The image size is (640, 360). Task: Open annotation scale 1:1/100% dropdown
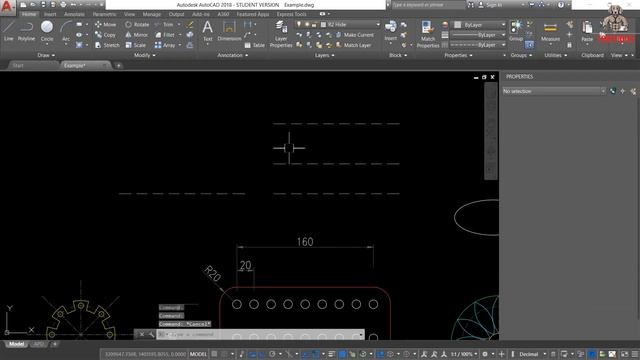[464, 354]
